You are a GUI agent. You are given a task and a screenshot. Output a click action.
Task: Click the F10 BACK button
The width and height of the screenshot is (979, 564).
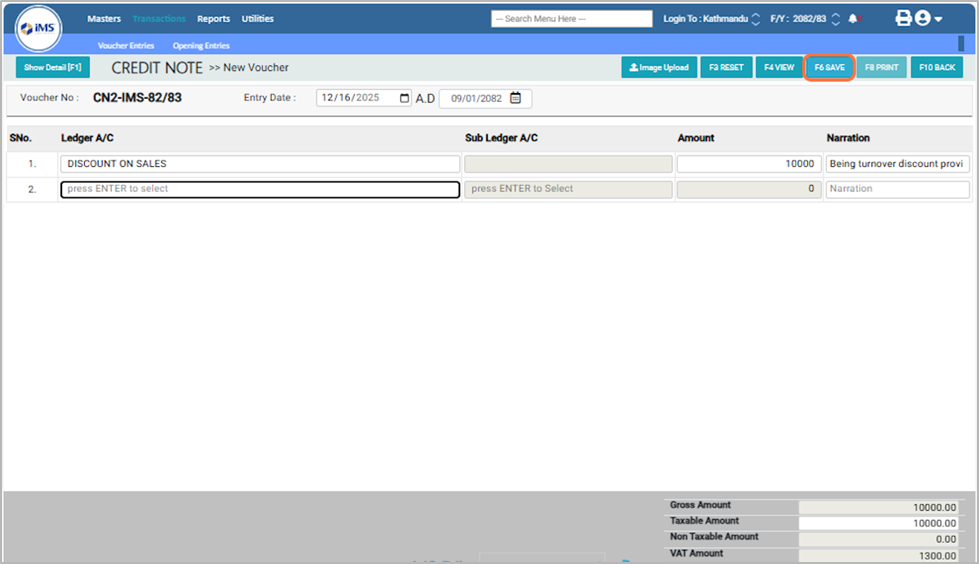(x=937, y=67)
